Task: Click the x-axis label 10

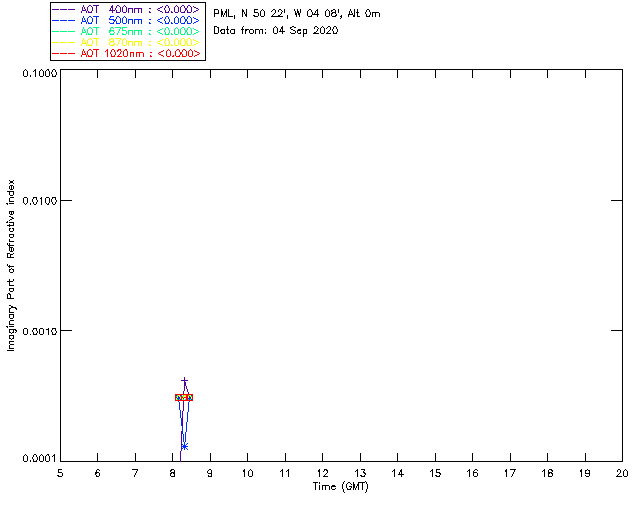Action: 247,473
